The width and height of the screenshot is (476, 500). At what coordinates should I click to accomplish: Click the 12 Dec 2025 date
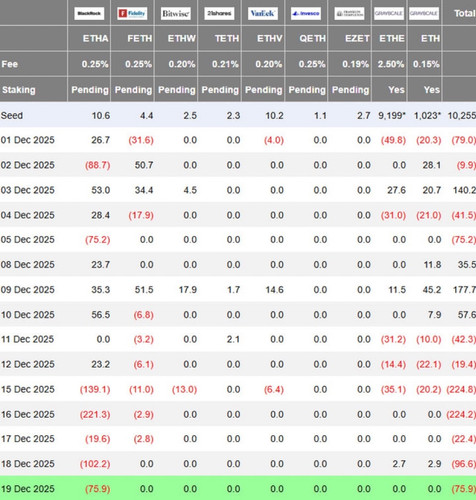tap(27, 364)
